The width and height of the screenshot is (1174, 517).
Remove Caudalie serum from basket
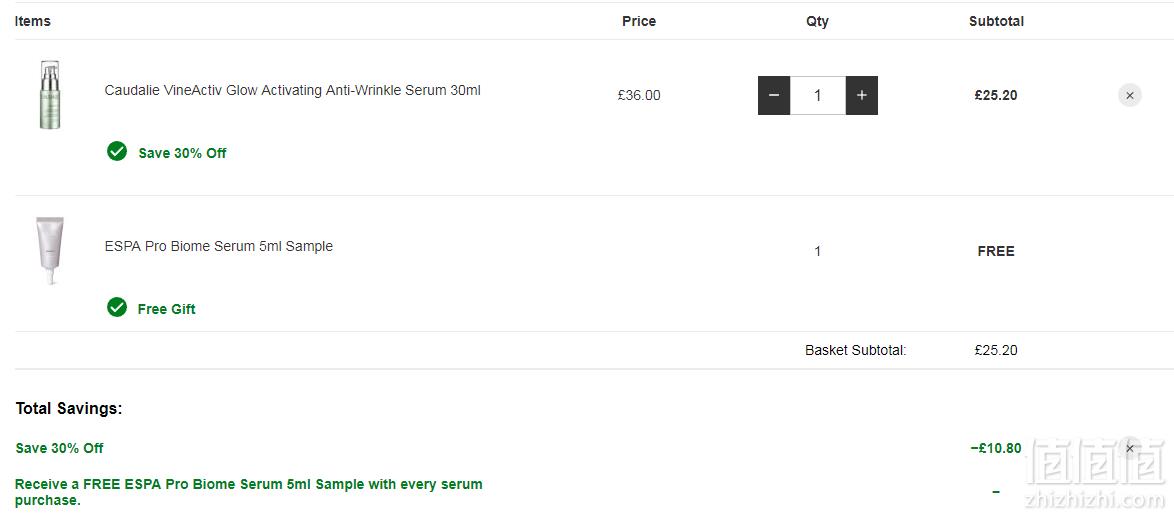1130,95
